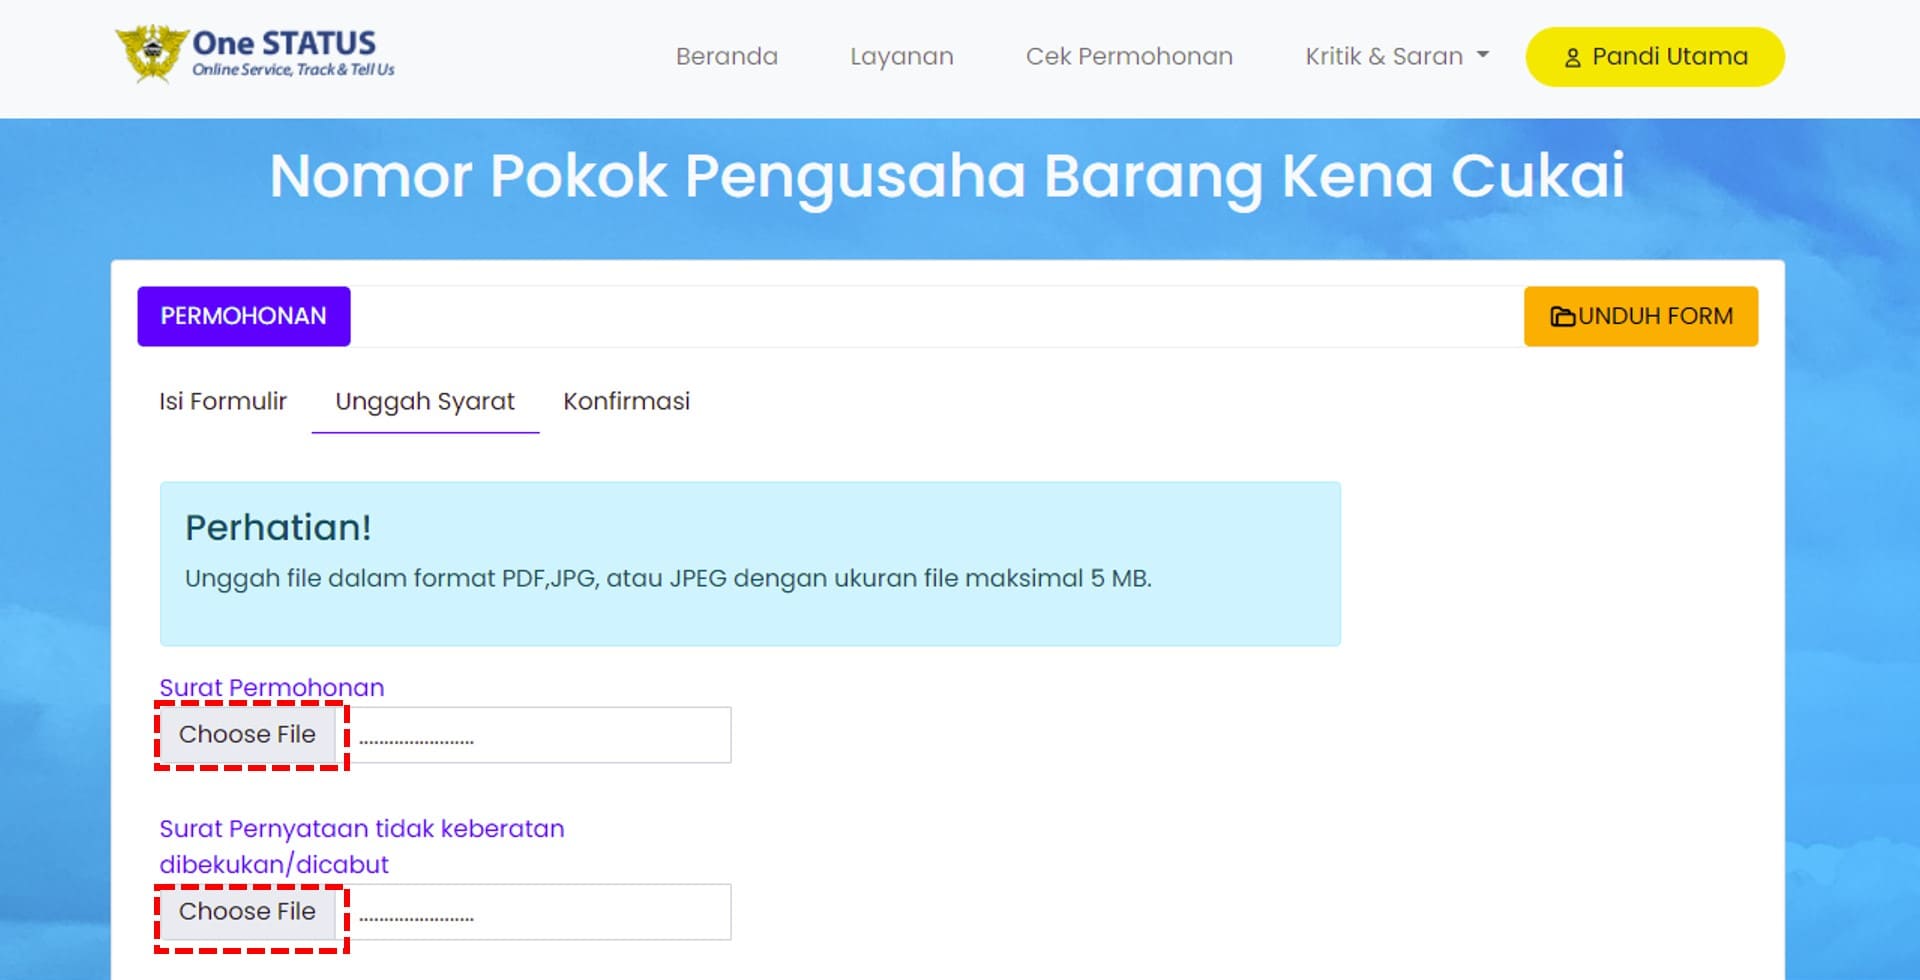This screenshot has height=980, width=1920.
Task: Switch to the Isi Formulir tab
Action: (x=222, y=401)
